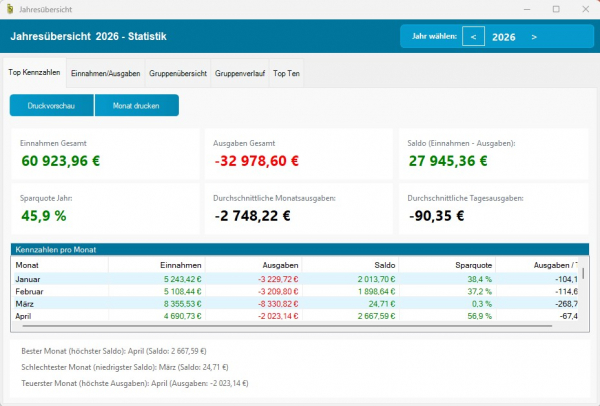The width and height of the screenshot is (600, 406).
Task: Click the vertical scrollbar of Kennzahlen table
Action: click(583, 274)
